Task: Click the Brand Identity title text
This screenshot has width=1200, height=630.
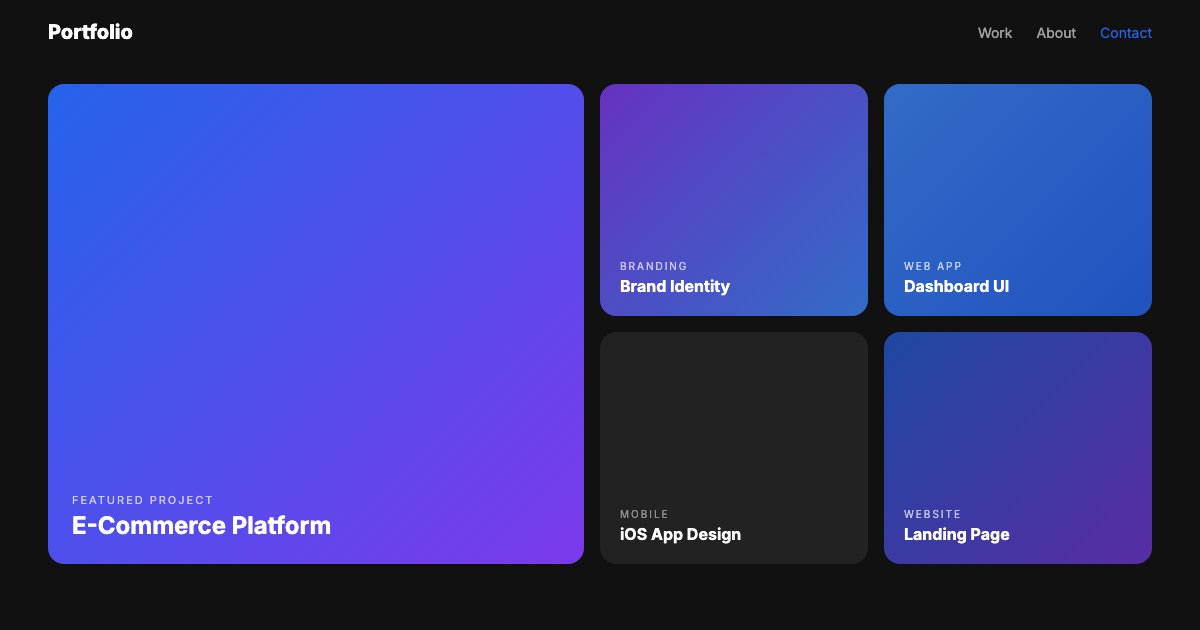Action: point(675,287)
